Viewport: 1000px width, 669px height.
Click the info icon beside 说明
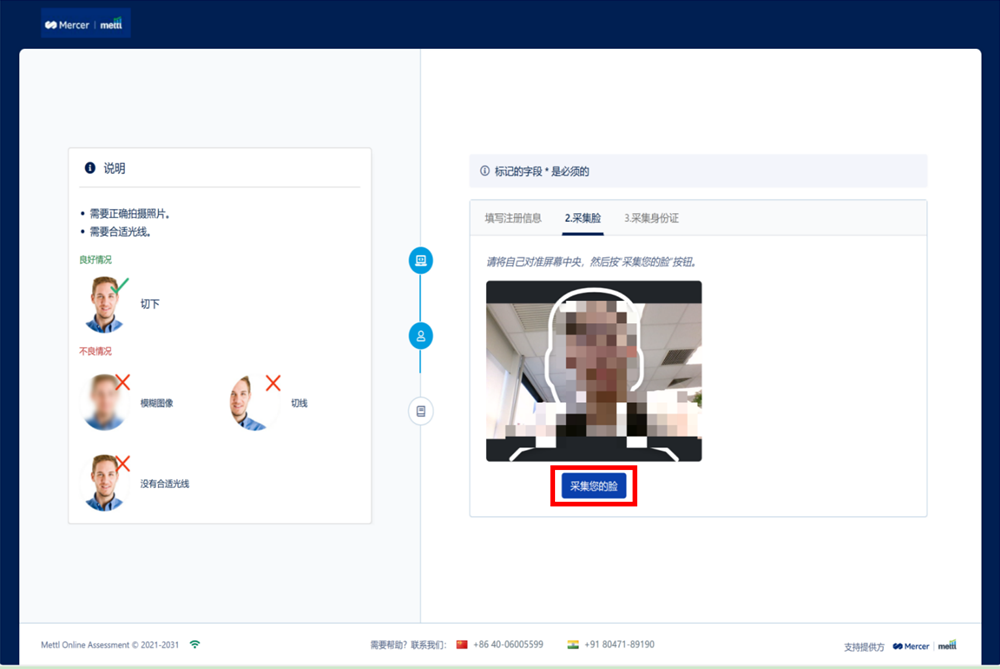90,168
